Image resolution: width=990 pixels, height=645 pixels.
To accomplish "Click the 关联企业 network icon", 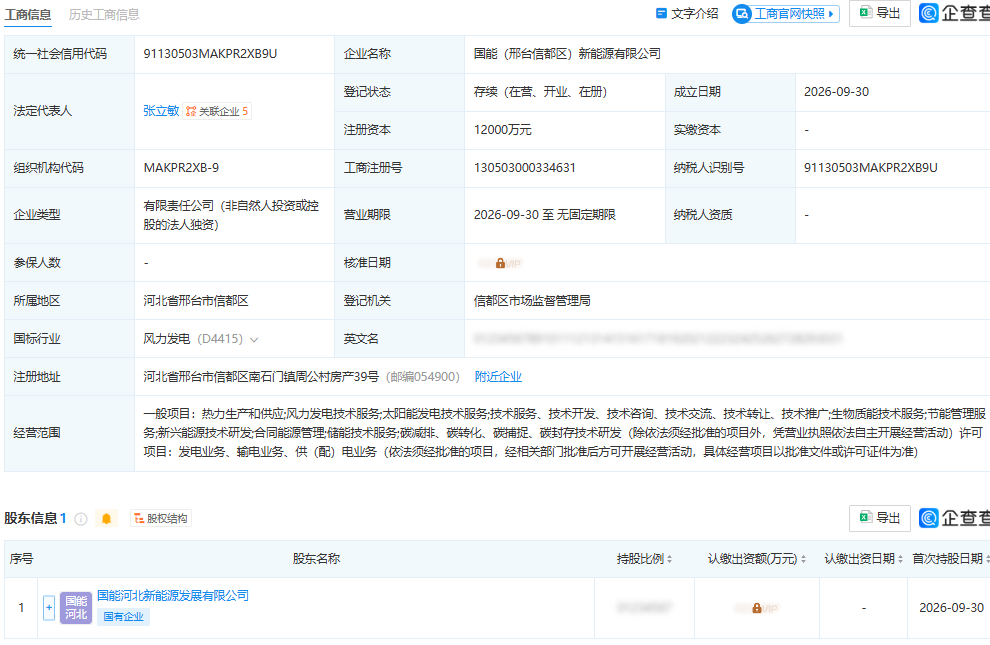I will pos(191,111).
